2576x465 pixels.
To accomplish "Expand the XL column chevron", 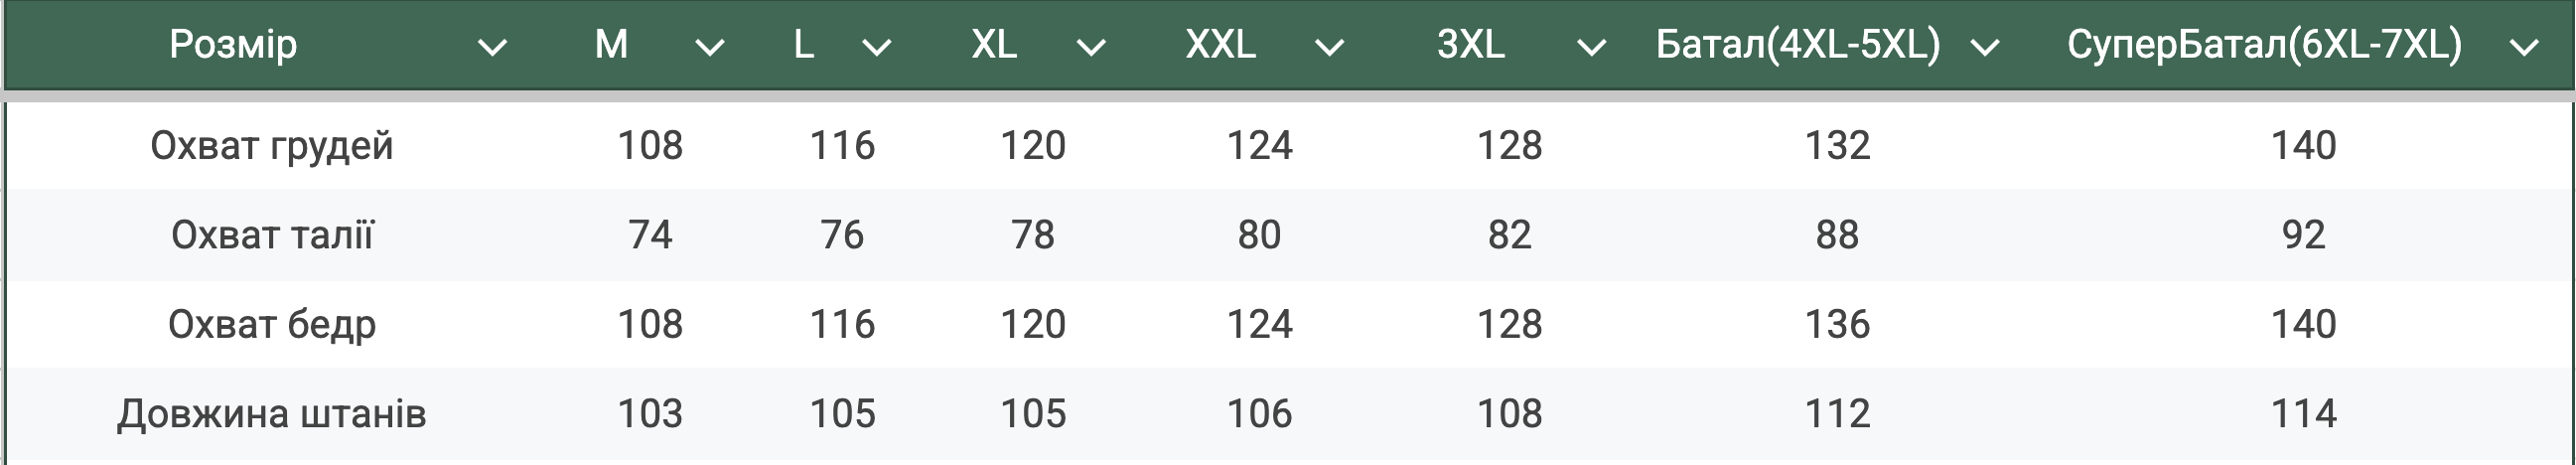I will point(1090,47).
